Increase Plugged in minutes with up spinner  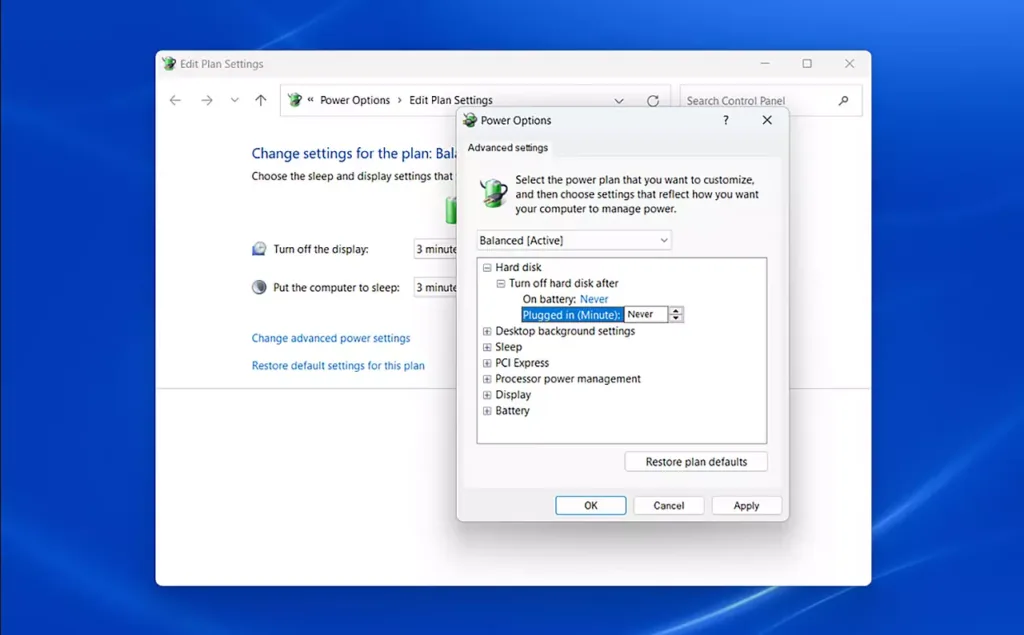click(x=676, y=311)
